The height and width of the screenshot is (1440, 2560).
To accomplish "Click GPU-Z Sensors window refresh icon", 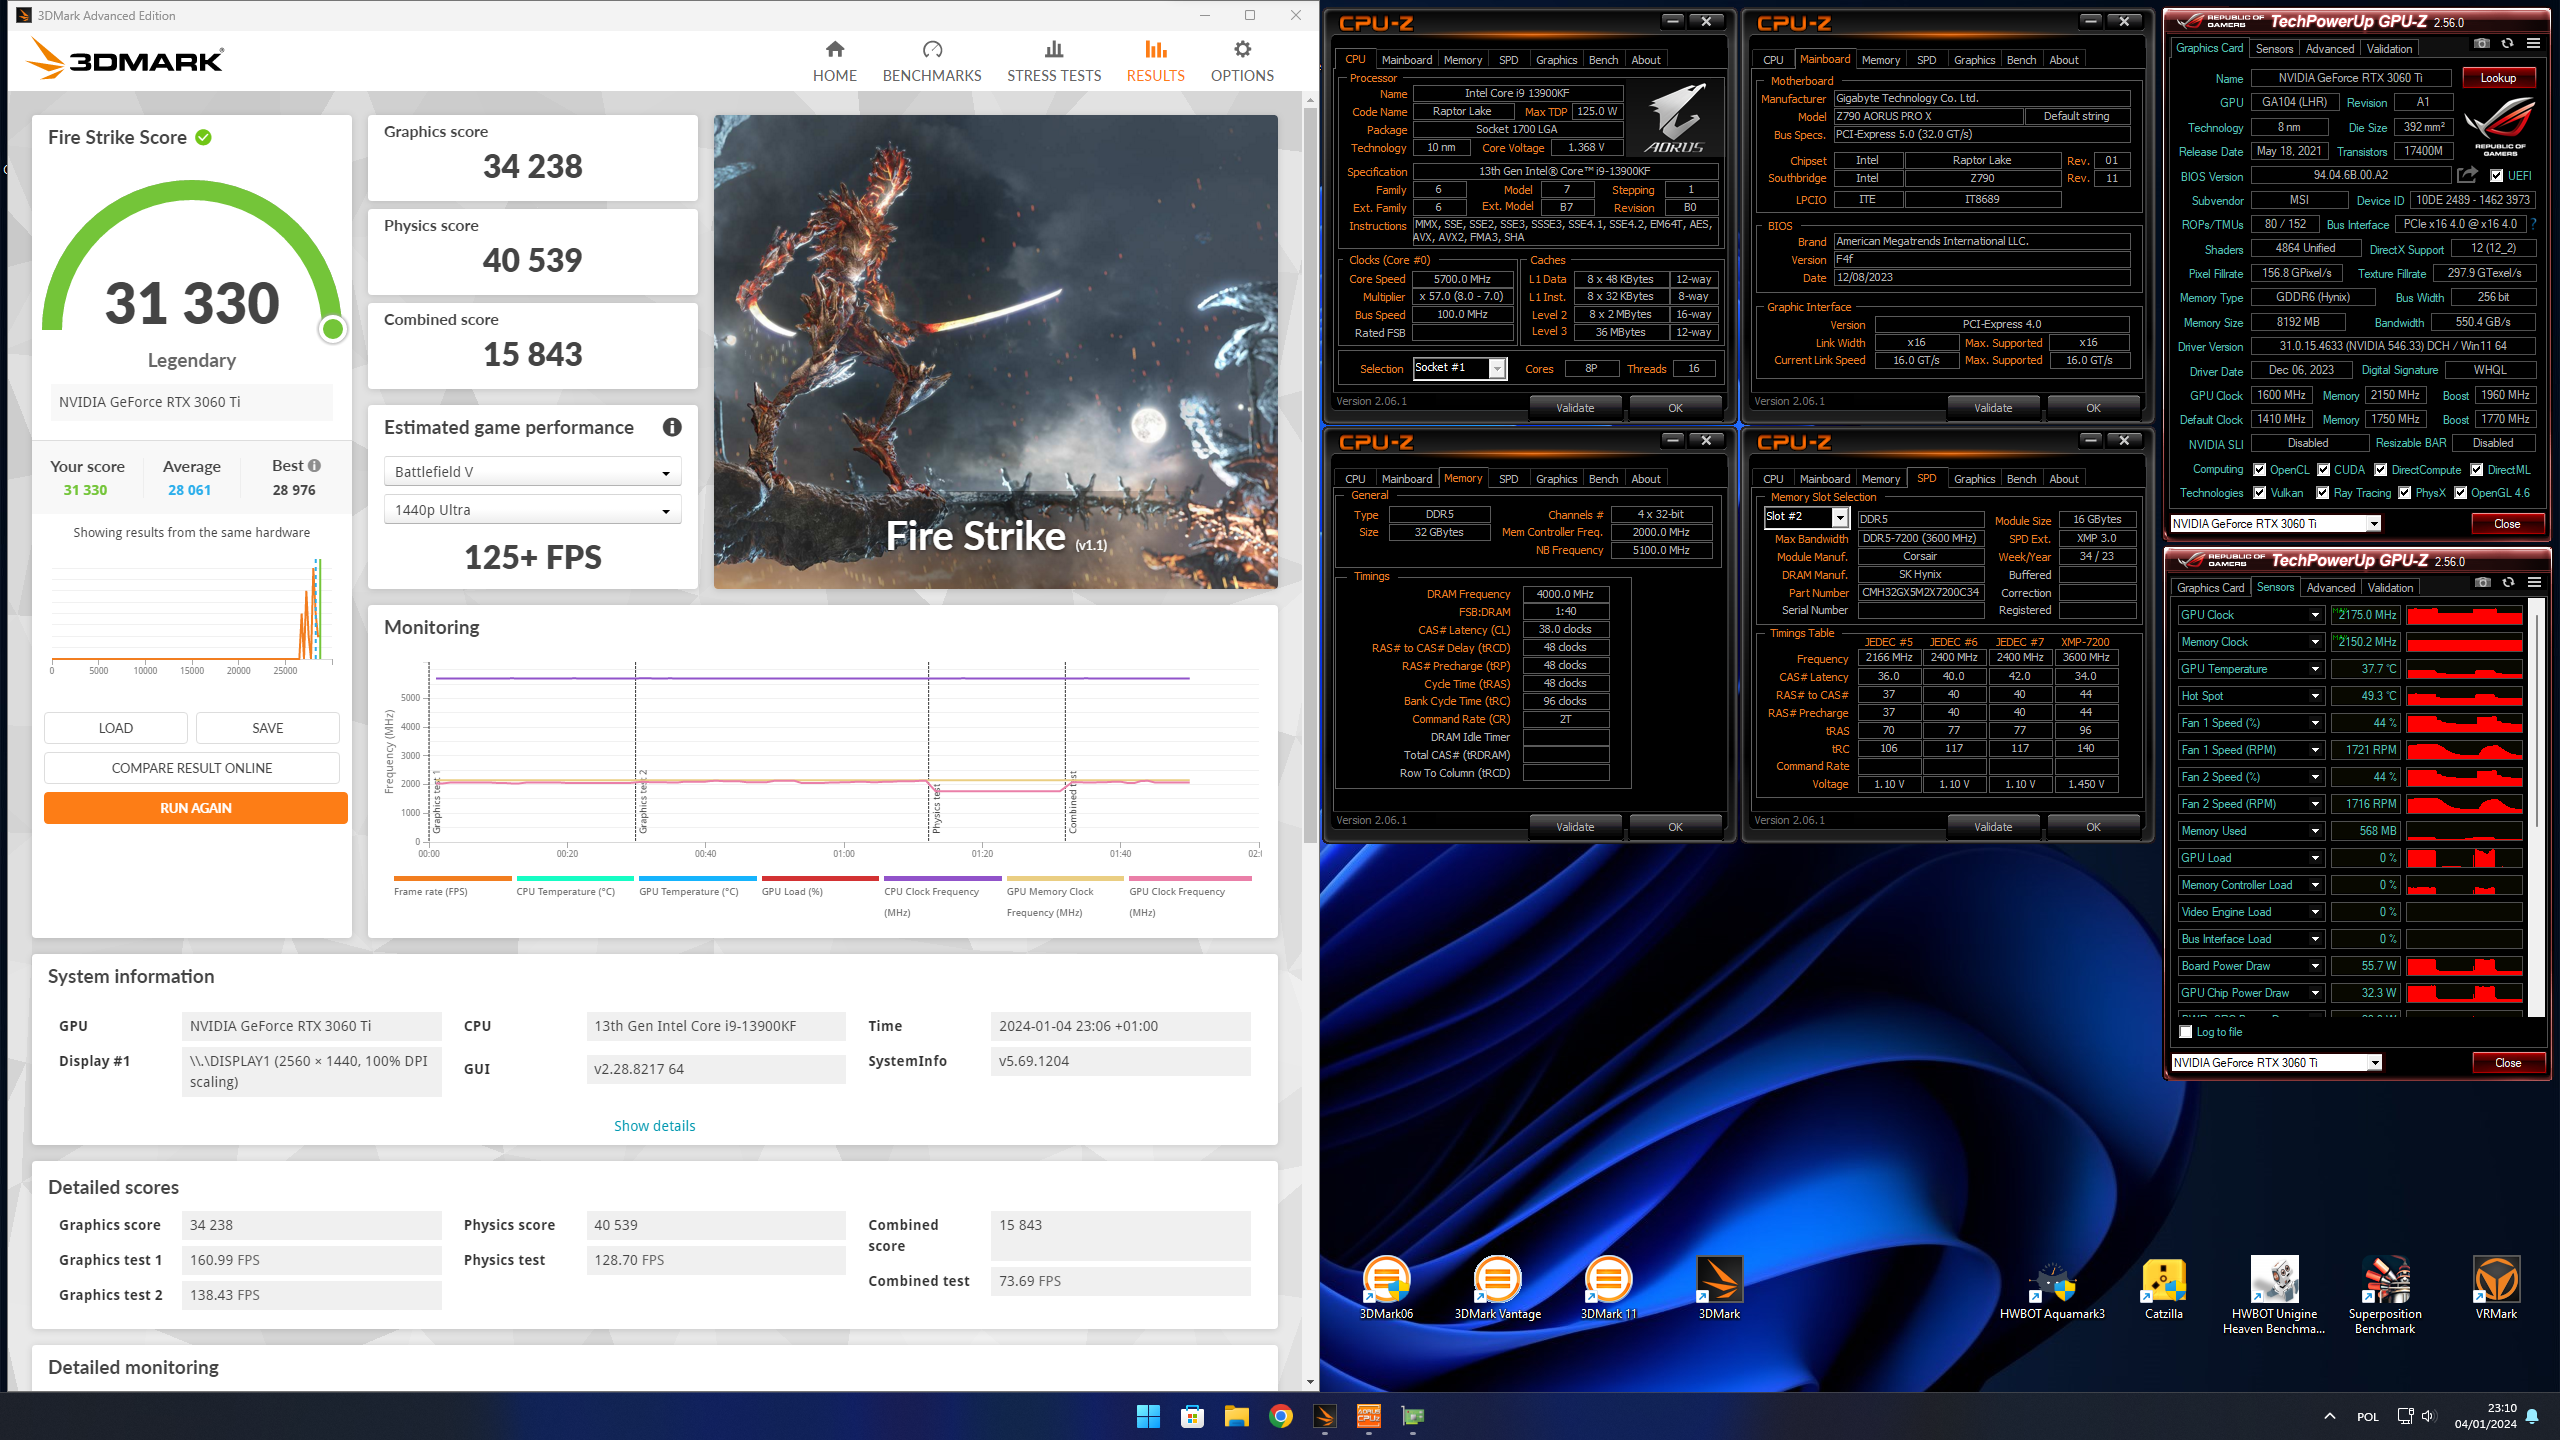I will (x=2508, y=582).
